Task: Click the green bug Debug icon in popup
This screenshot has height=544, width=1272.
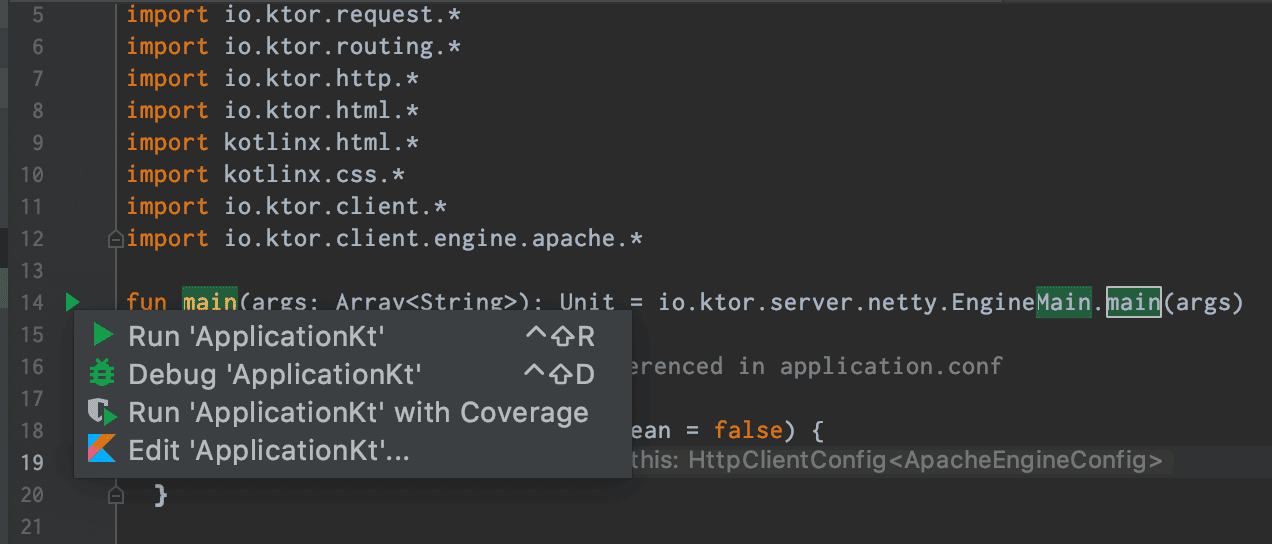Action: [102, 374]
